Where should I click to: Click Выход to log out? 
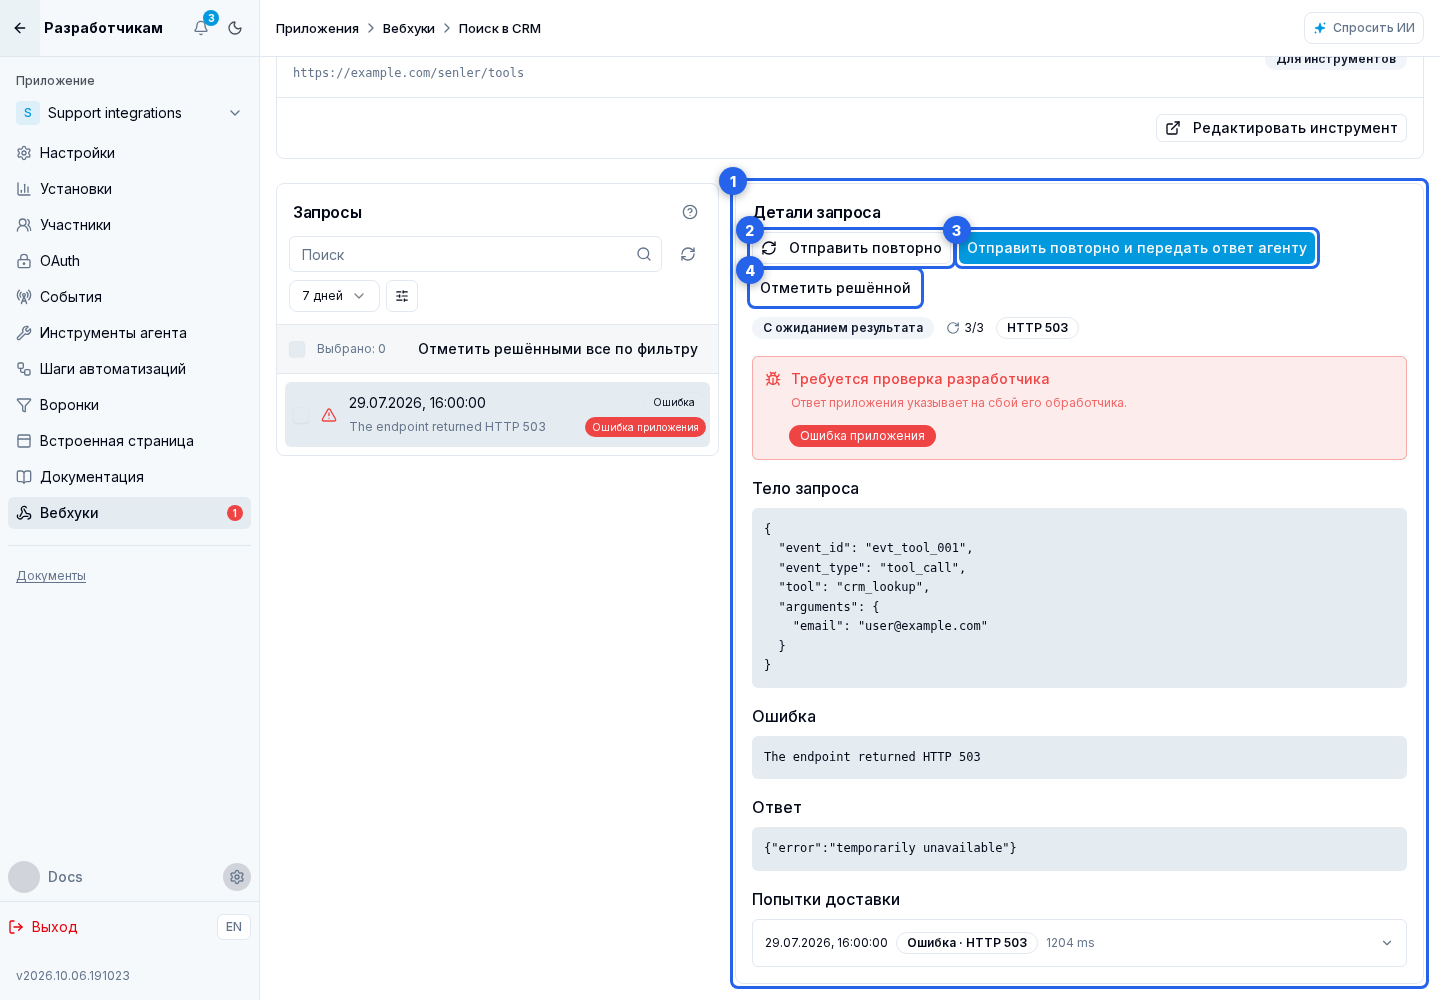click(x=43, y=927)
